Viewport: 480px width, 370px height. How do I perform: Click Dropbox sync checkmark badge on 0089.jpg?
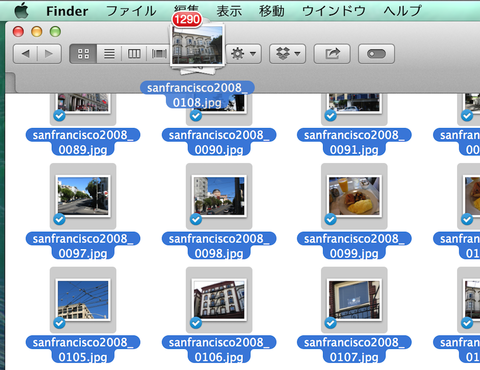(x=59, y=116)
